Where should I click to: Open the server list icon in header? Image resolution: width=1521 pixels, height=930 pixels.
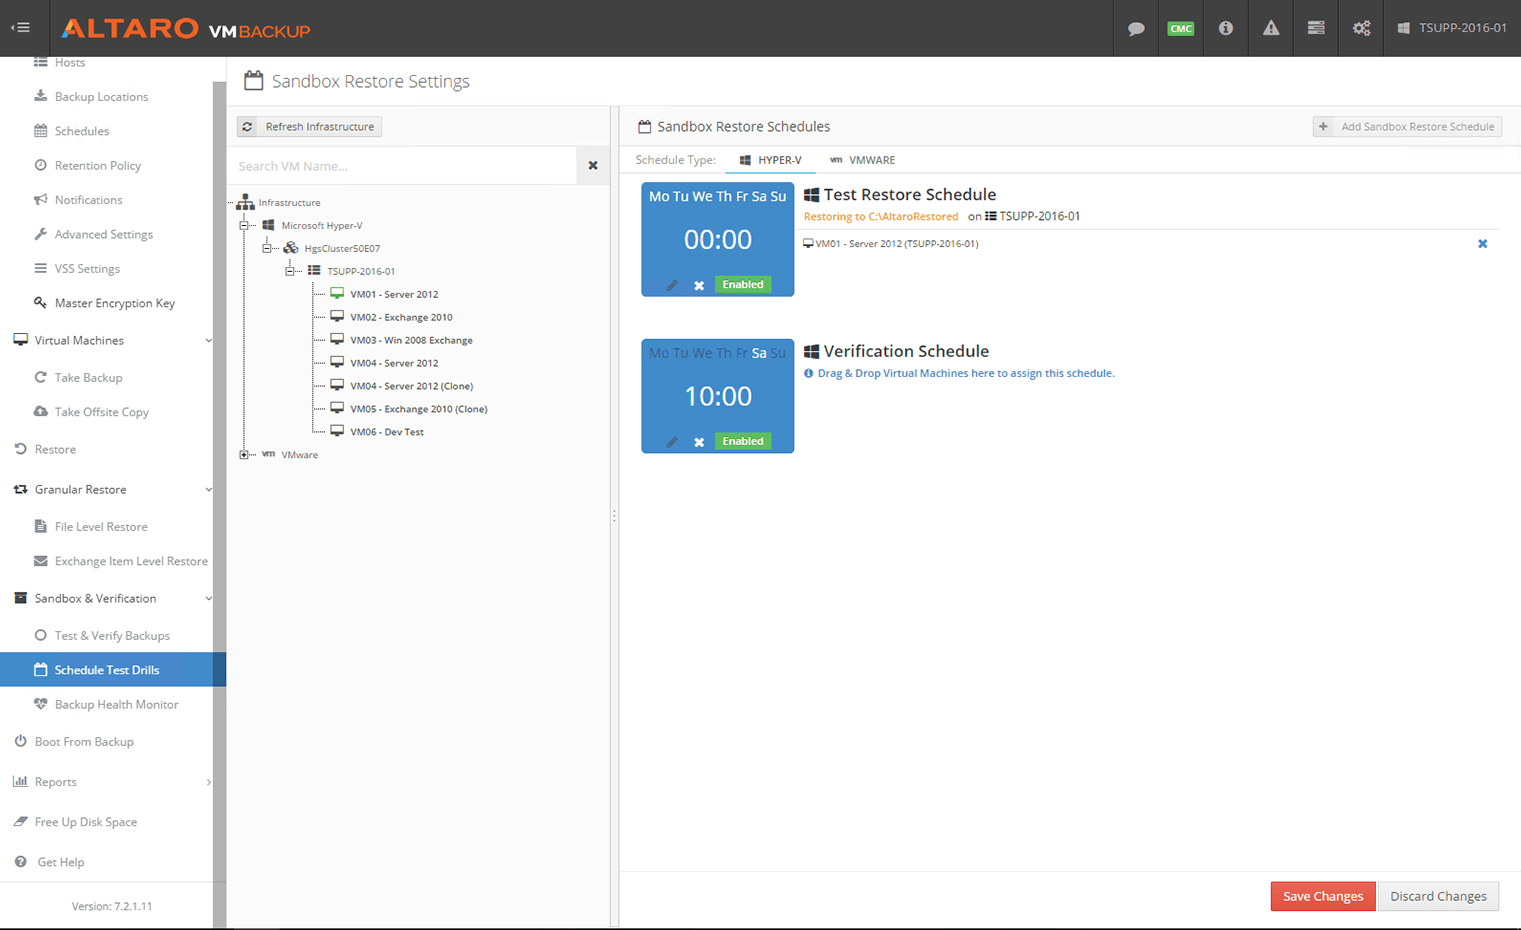[x=1316, y=28]
